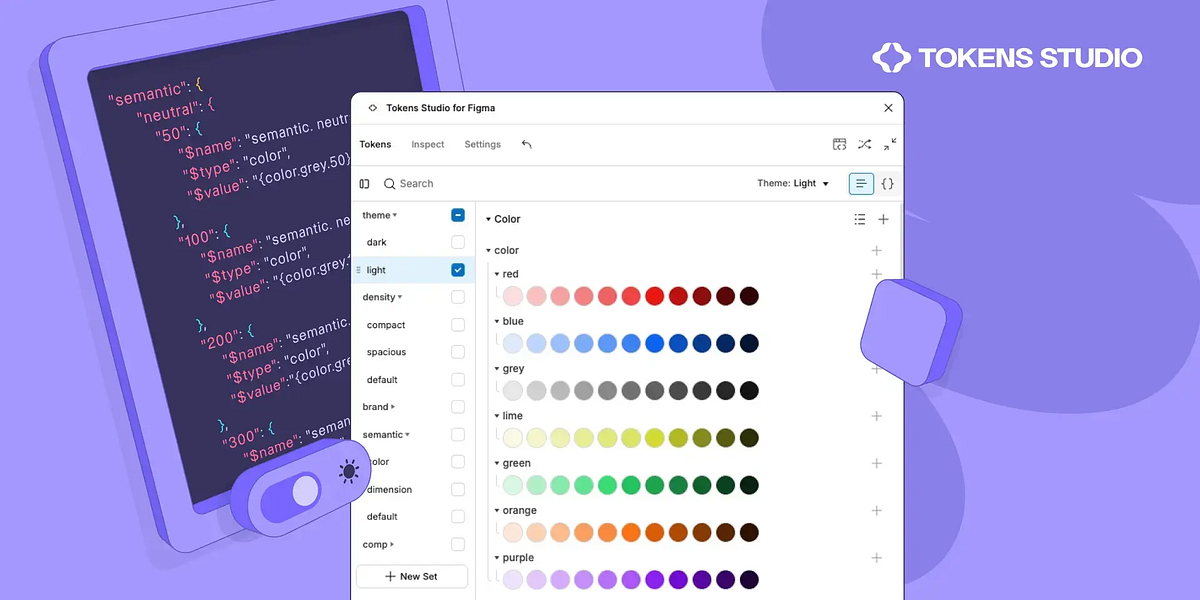
Task: Add a new lime token with plus
Action: [877, 416]
